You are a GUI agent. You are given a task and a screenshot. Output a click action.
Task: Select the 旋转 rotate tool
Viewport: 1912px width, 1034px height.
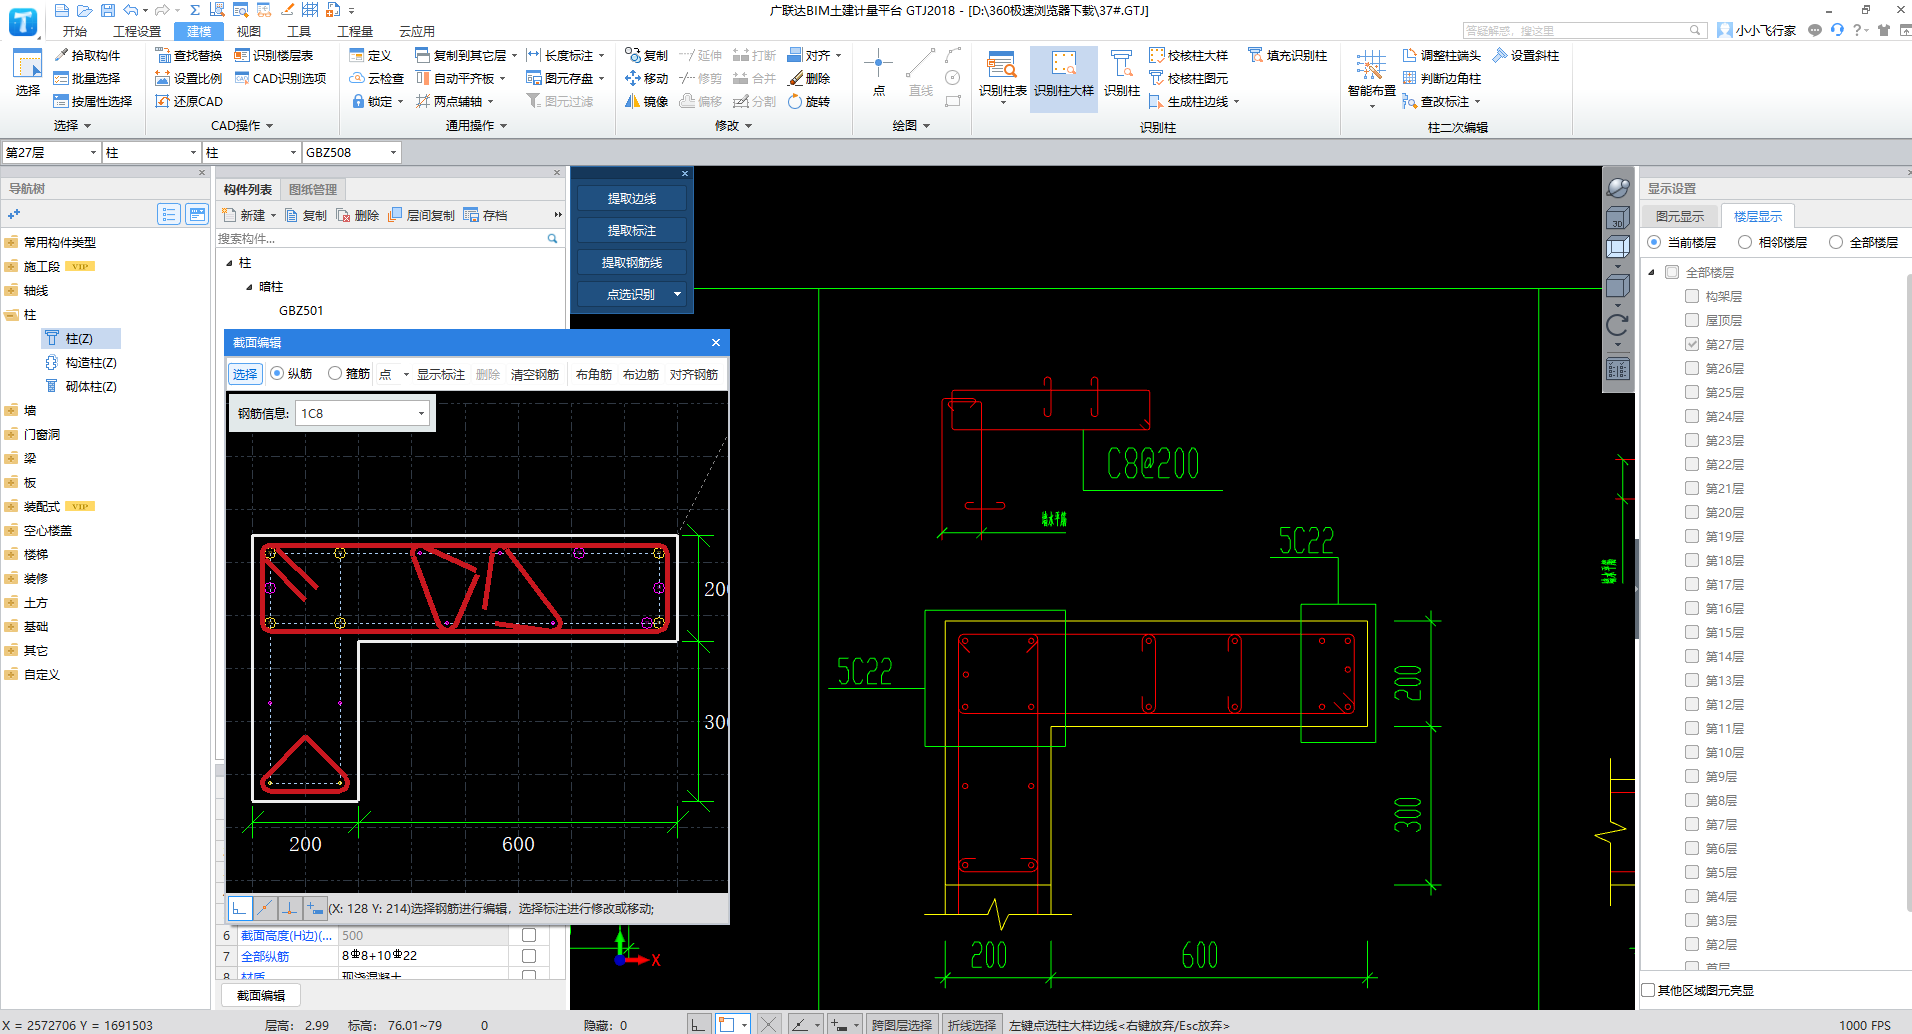(x=809, y=101)
